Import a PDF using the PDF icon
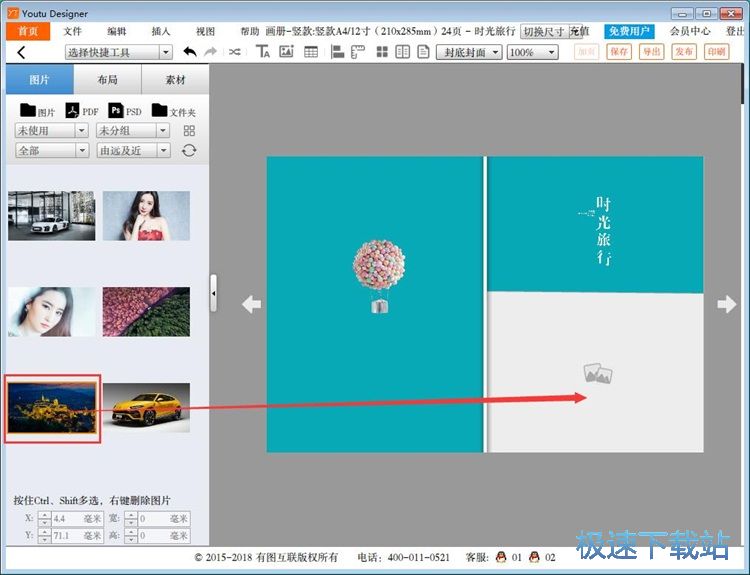The width and height of the screenshot is (750, 575). tap(82, 111)
